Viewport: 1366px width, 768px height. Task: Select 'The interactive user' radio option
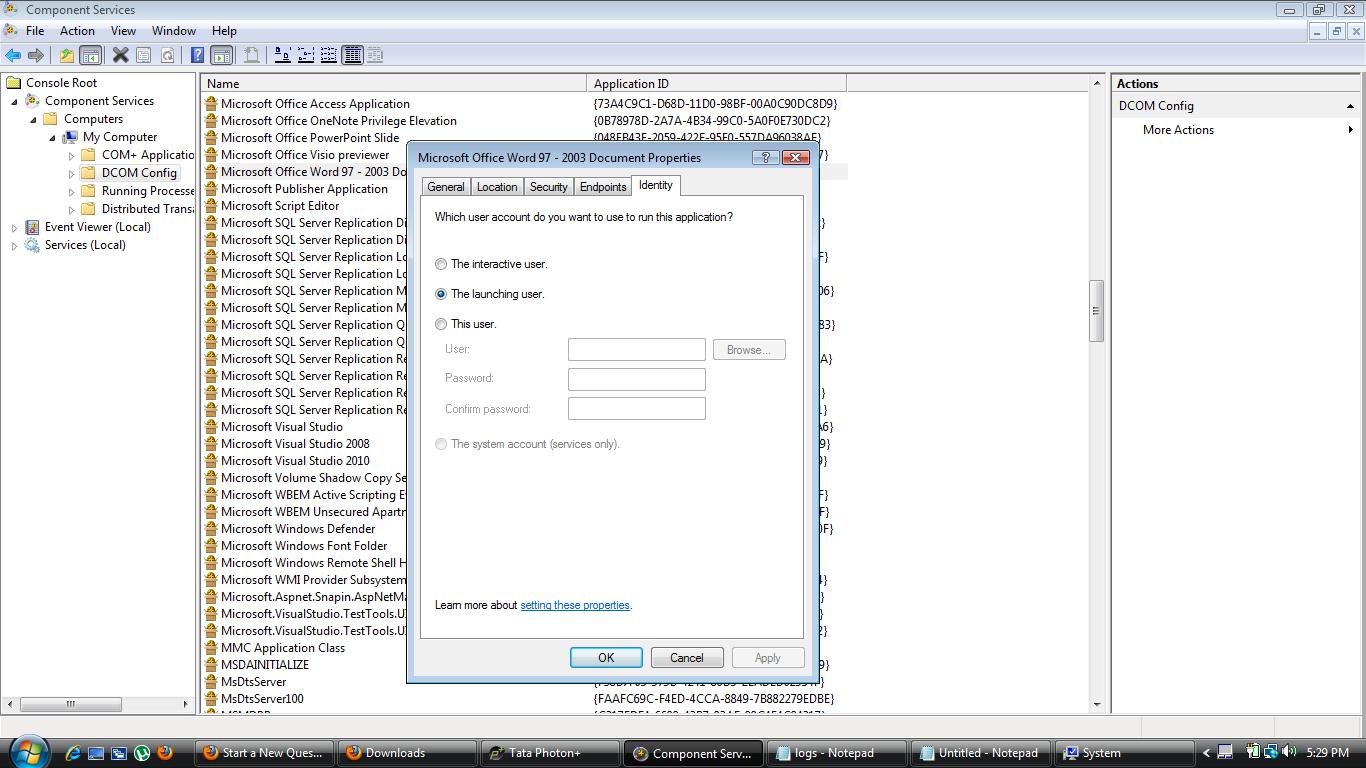click(x=441, y=264)
